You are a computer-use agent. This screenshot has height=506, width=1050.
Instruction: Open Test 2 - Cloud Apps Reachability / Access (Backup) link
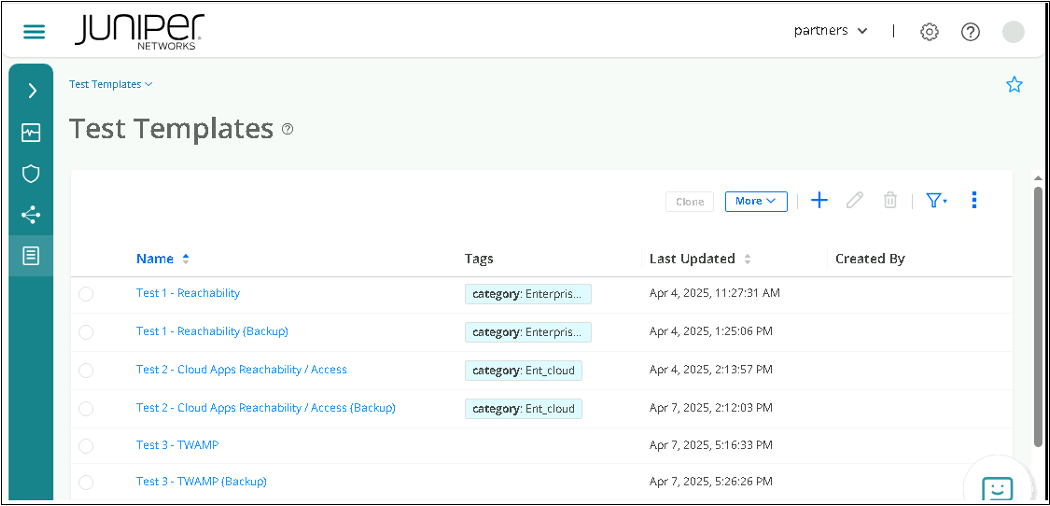click(266, 408)
